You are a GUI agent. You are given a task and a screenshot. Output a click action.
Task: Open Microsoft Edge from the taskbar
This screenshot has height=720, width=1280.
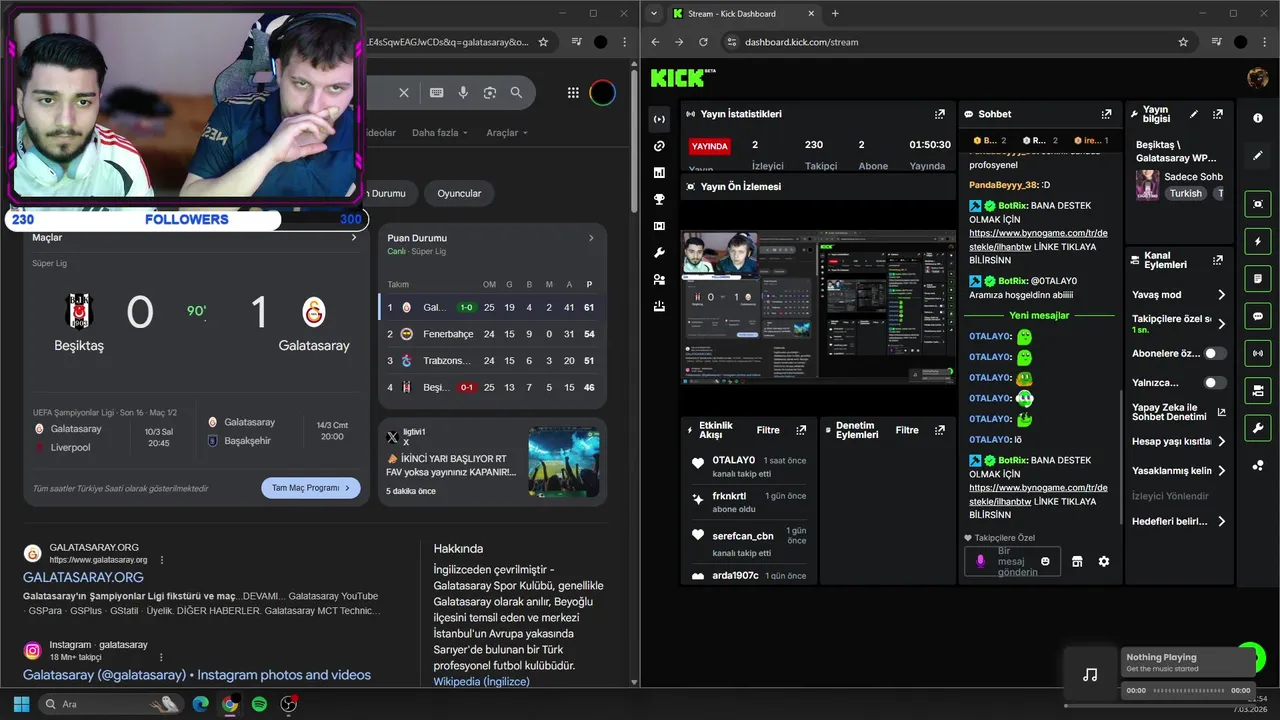200,704
